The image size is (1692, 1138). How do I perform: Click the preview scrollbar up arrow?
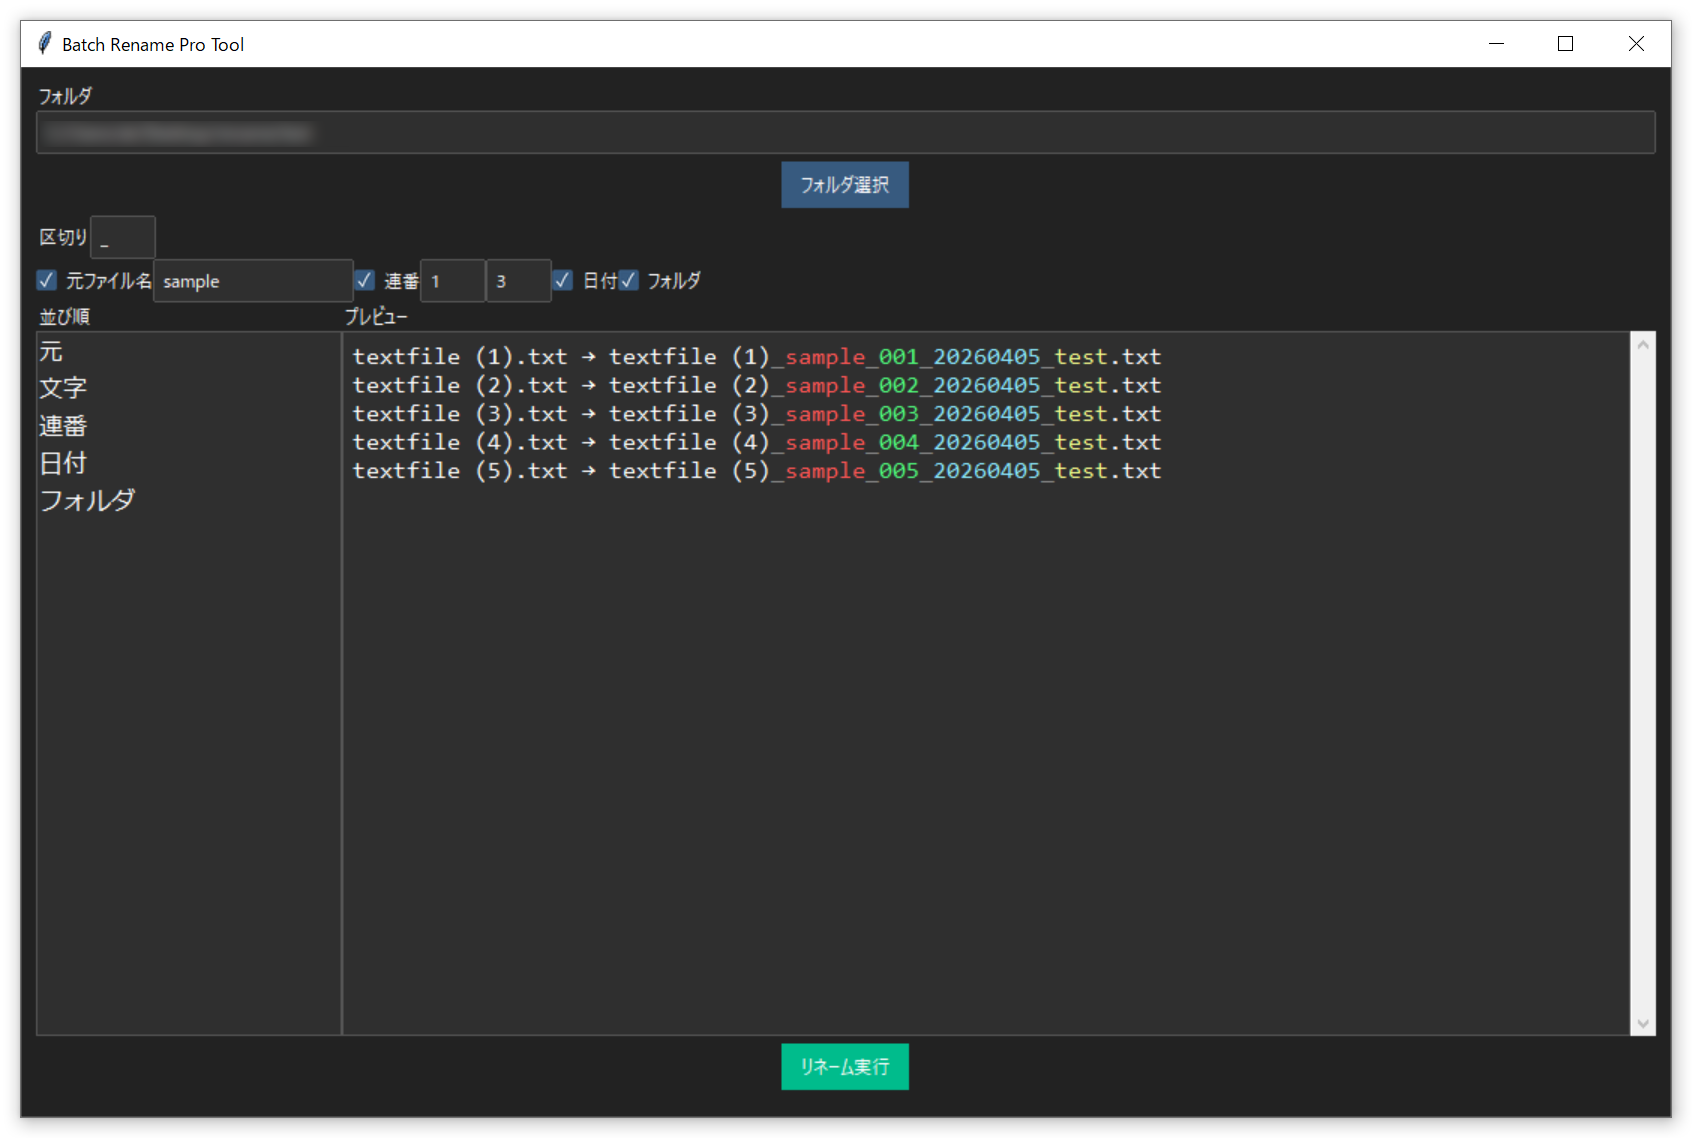[x=1643, y=345]
